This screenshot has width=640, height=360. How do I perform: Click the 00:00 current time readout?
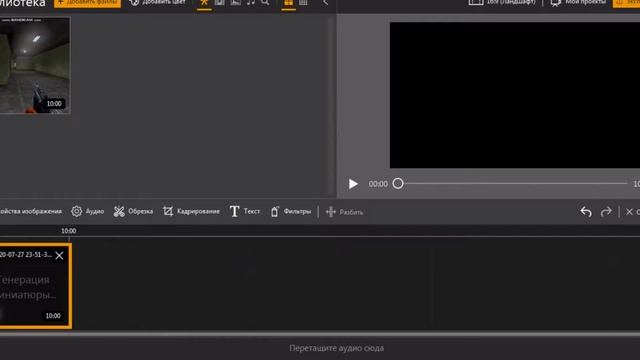378,184
